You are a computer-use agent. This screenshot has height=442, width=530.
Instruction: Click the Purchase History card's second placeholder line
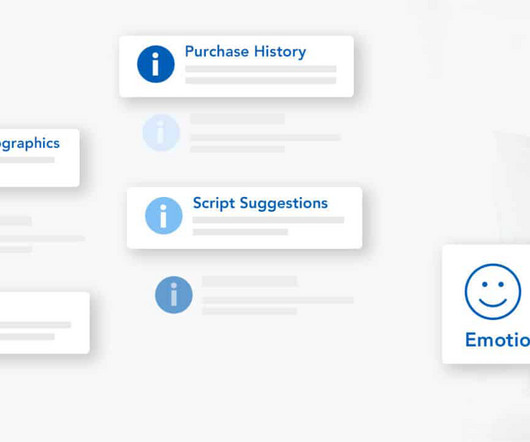(261, 80)
